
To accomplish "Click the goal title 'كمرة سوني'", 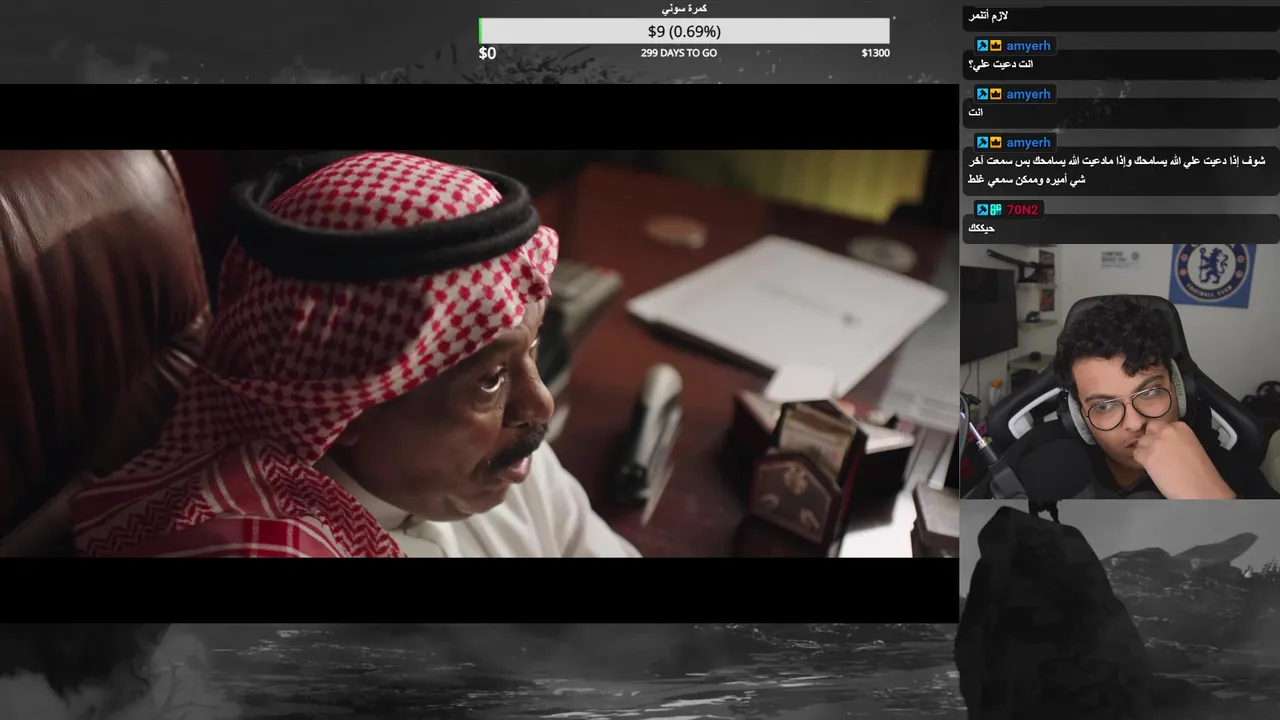I will click(686, 8).
